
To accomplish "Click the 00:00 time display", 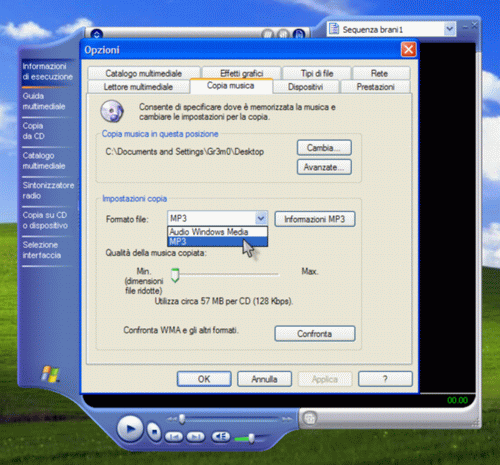I will (x=457, y=400).
